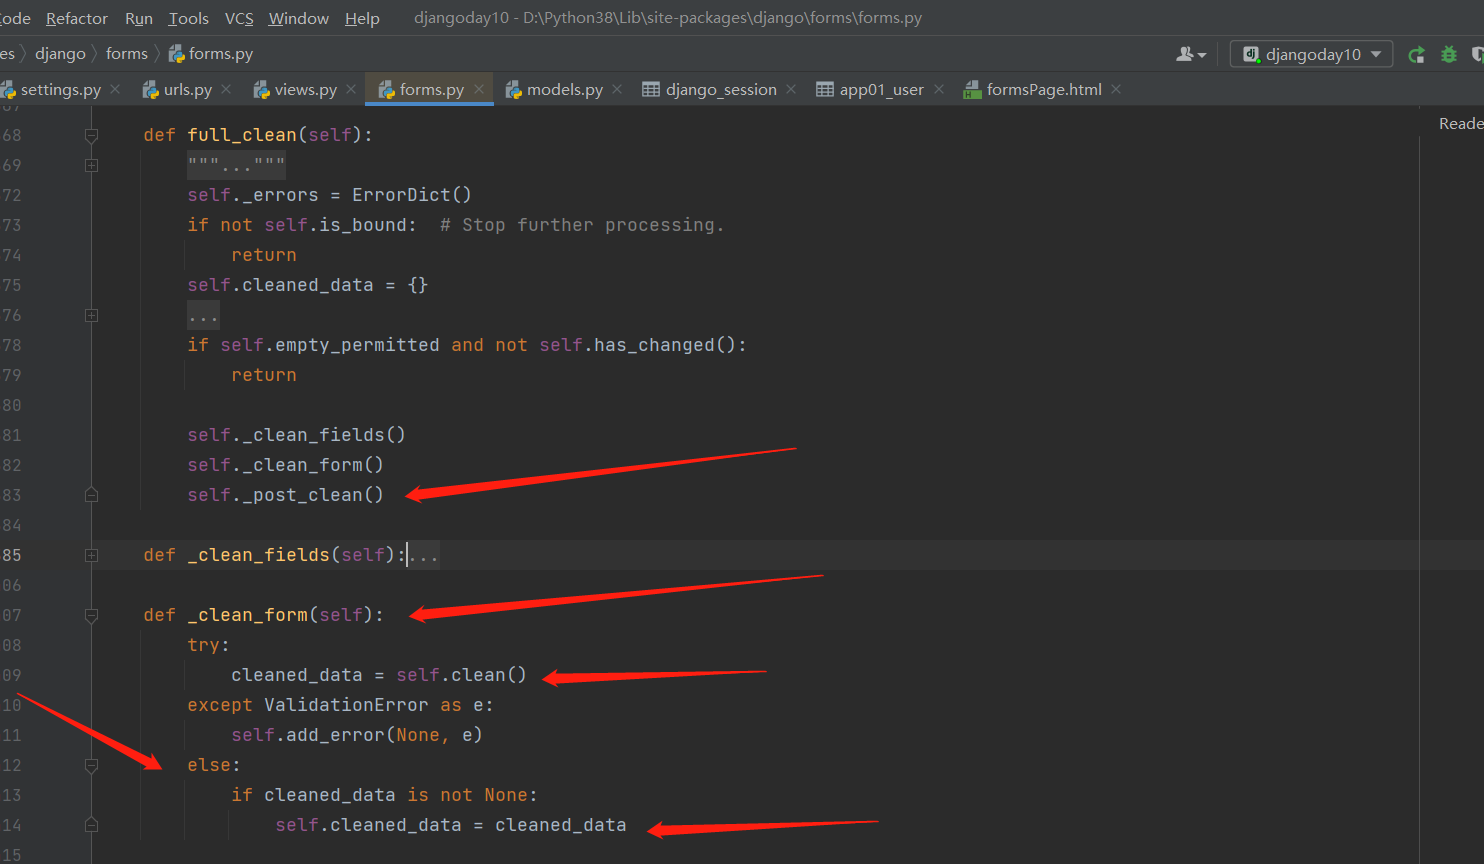Click the django breadcrumb in navigation bar

[60, 53]
